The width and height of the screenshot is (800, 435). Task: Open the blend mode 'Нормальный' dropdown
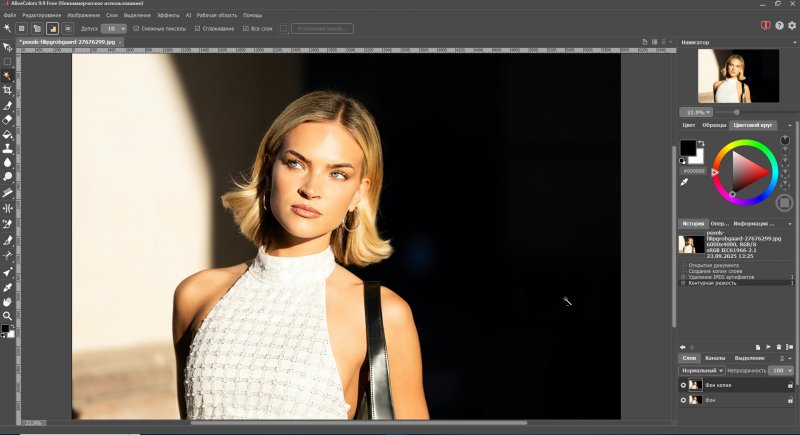coord(702,371)
